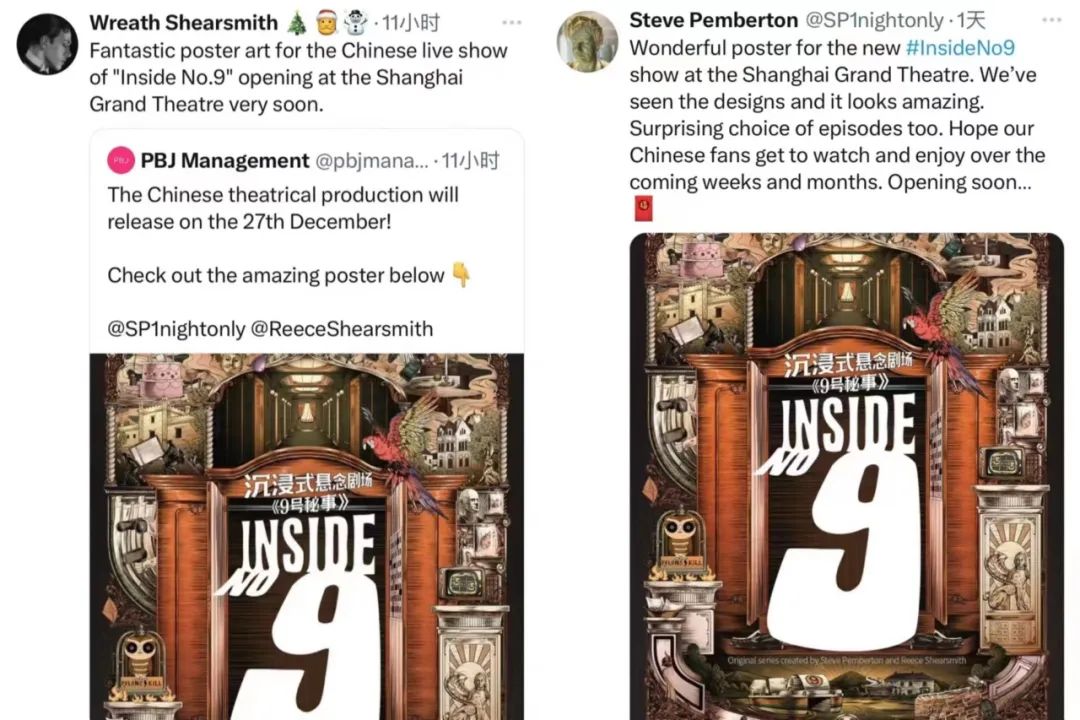Screen dimensions: 1080x720
Task: Click the PBJ Management display name
Action: click(225, 161)
